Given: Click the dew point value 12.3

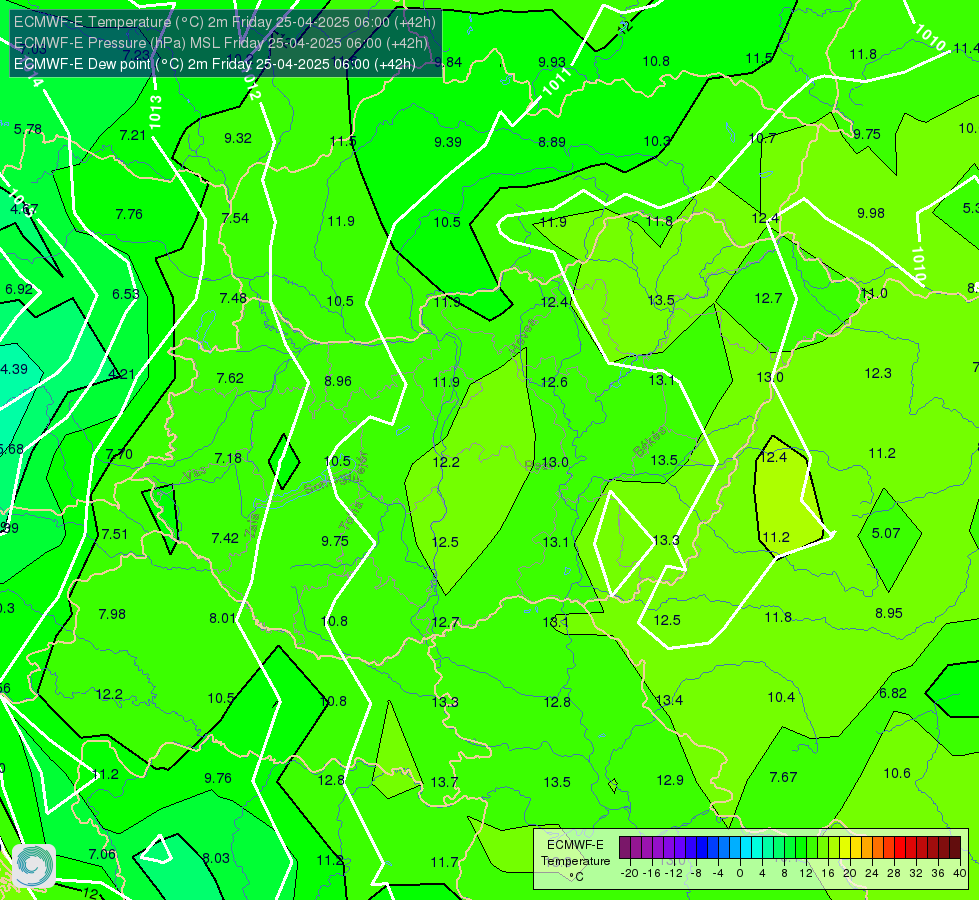Looking at the screenshot, I should [878, 373].
